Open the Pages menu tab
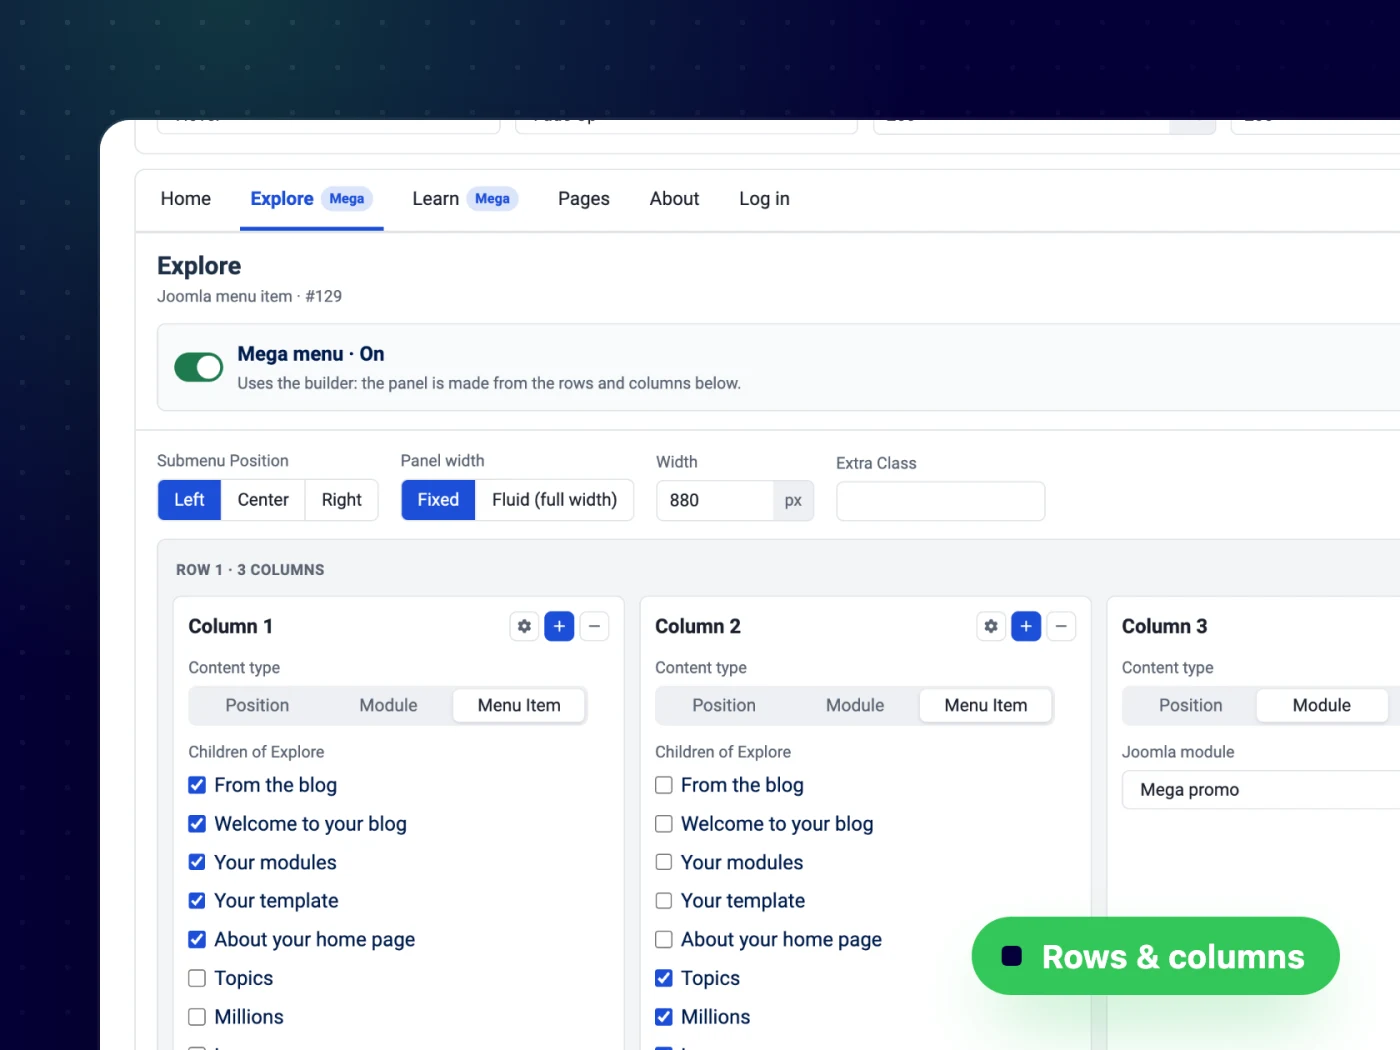 584,199
